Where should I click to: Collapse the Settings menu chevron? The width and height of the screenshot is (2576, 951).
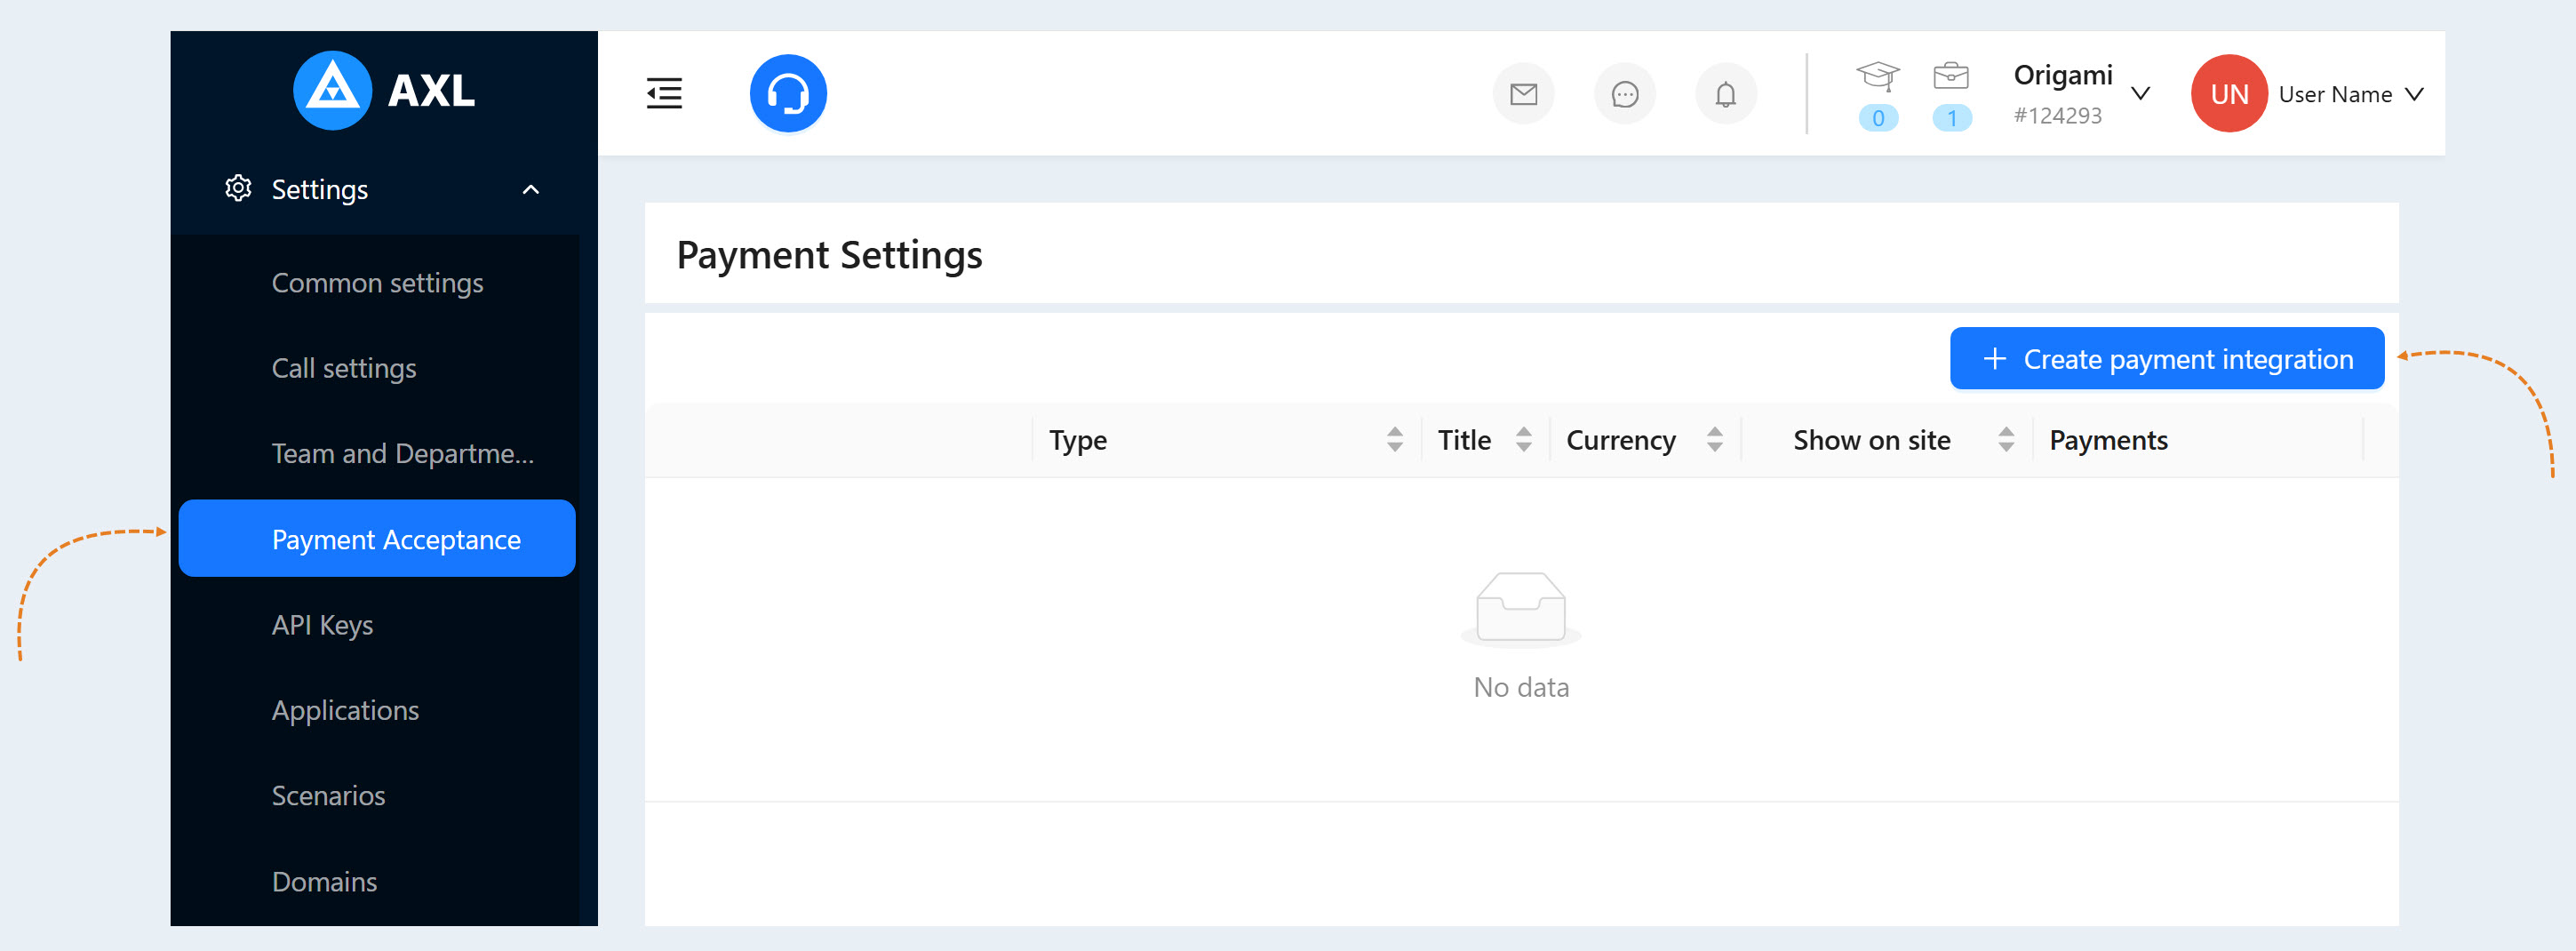531,189
